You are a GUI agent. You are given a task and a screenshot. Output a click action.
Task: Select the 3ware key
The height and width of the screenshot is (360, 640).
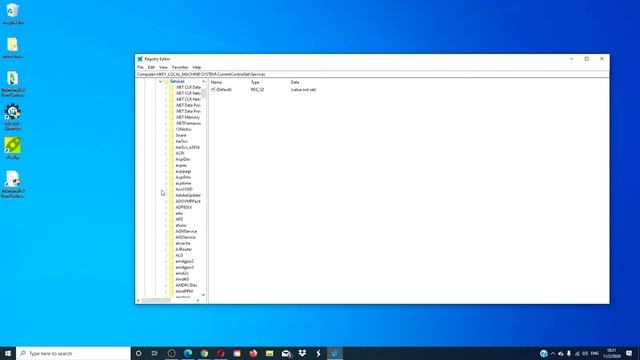(181, 136)
